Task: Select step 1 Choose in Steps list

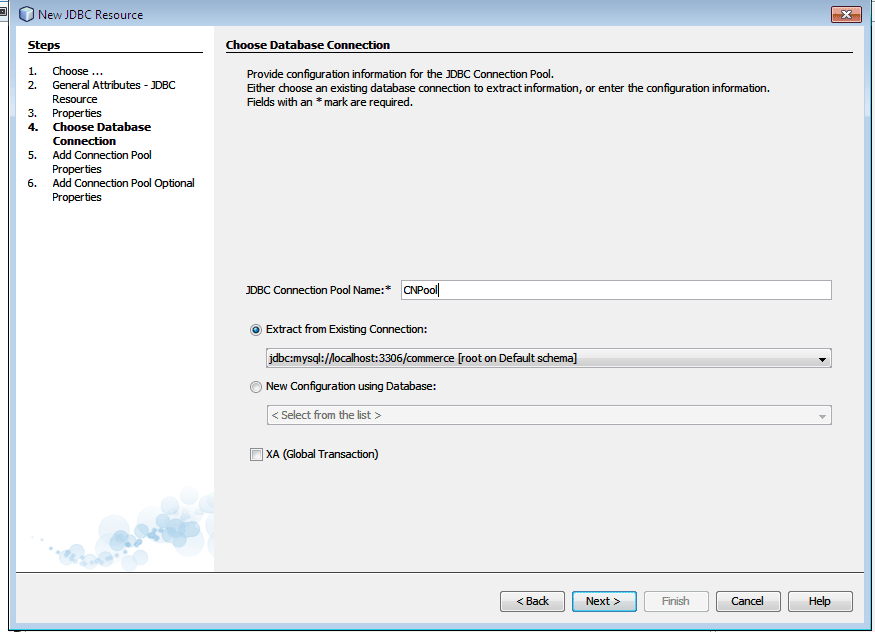Action: pos(78,71)
